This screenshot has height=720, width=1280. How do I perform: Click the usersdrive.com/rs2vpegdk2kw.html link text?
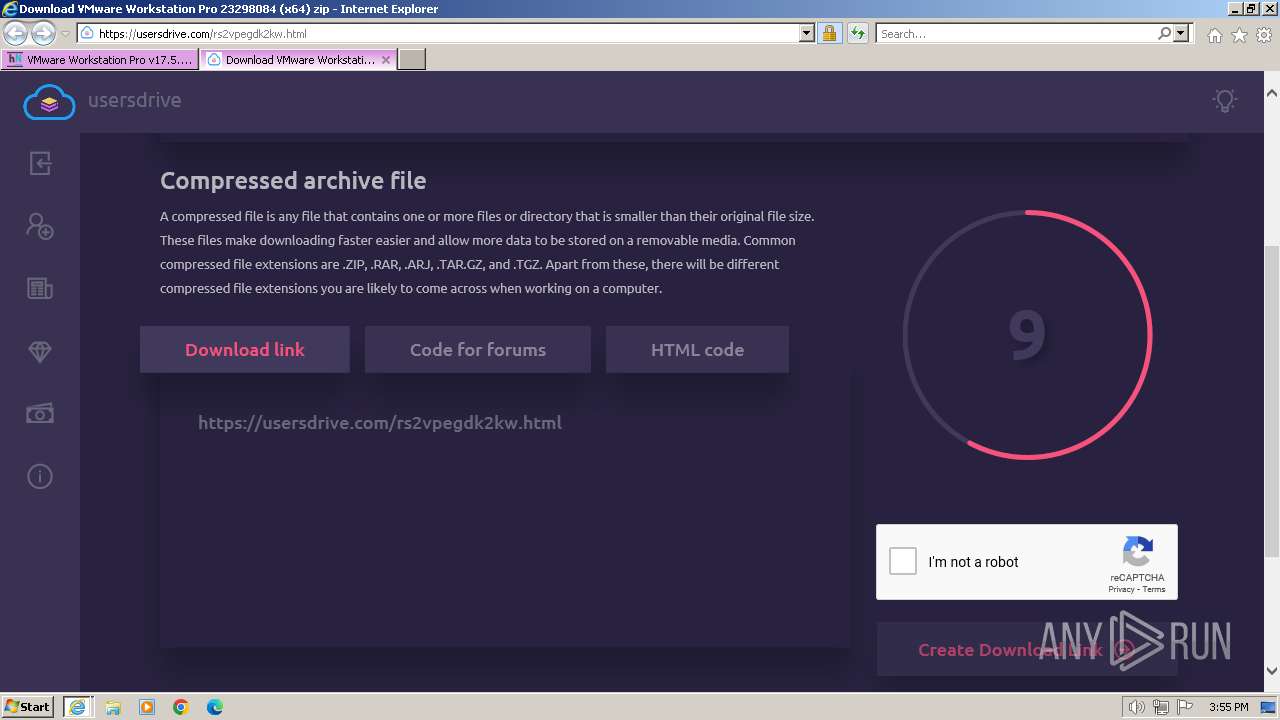380,422
